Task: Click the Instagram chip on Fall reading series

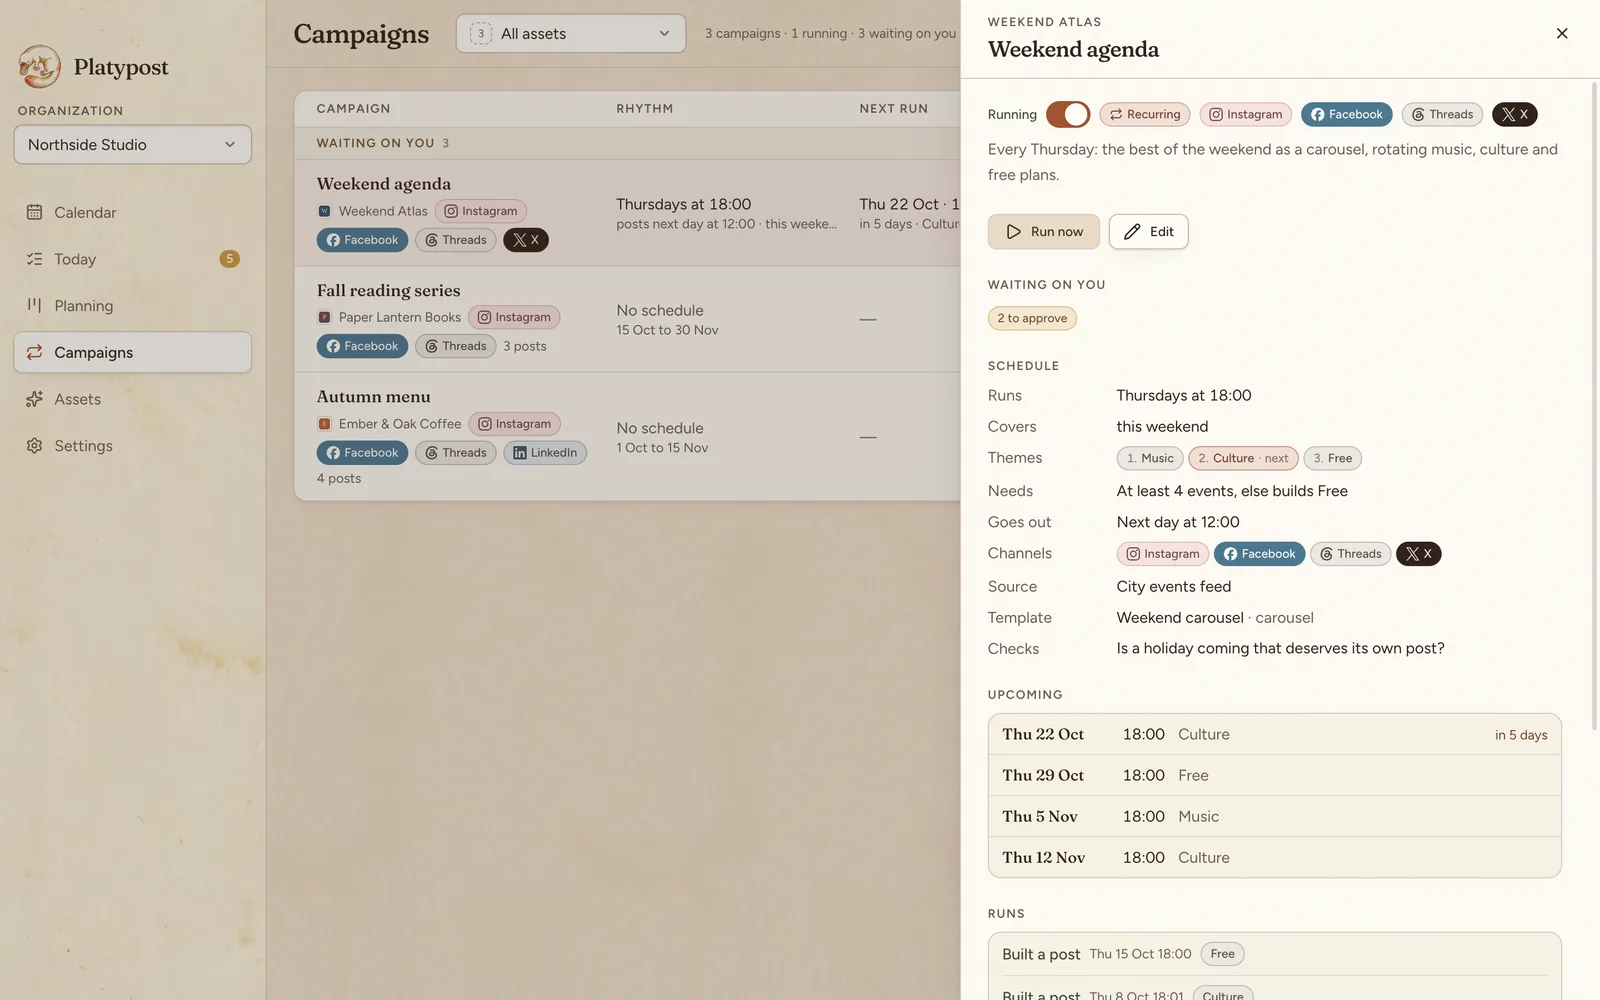Action: [x=514, y=317]
